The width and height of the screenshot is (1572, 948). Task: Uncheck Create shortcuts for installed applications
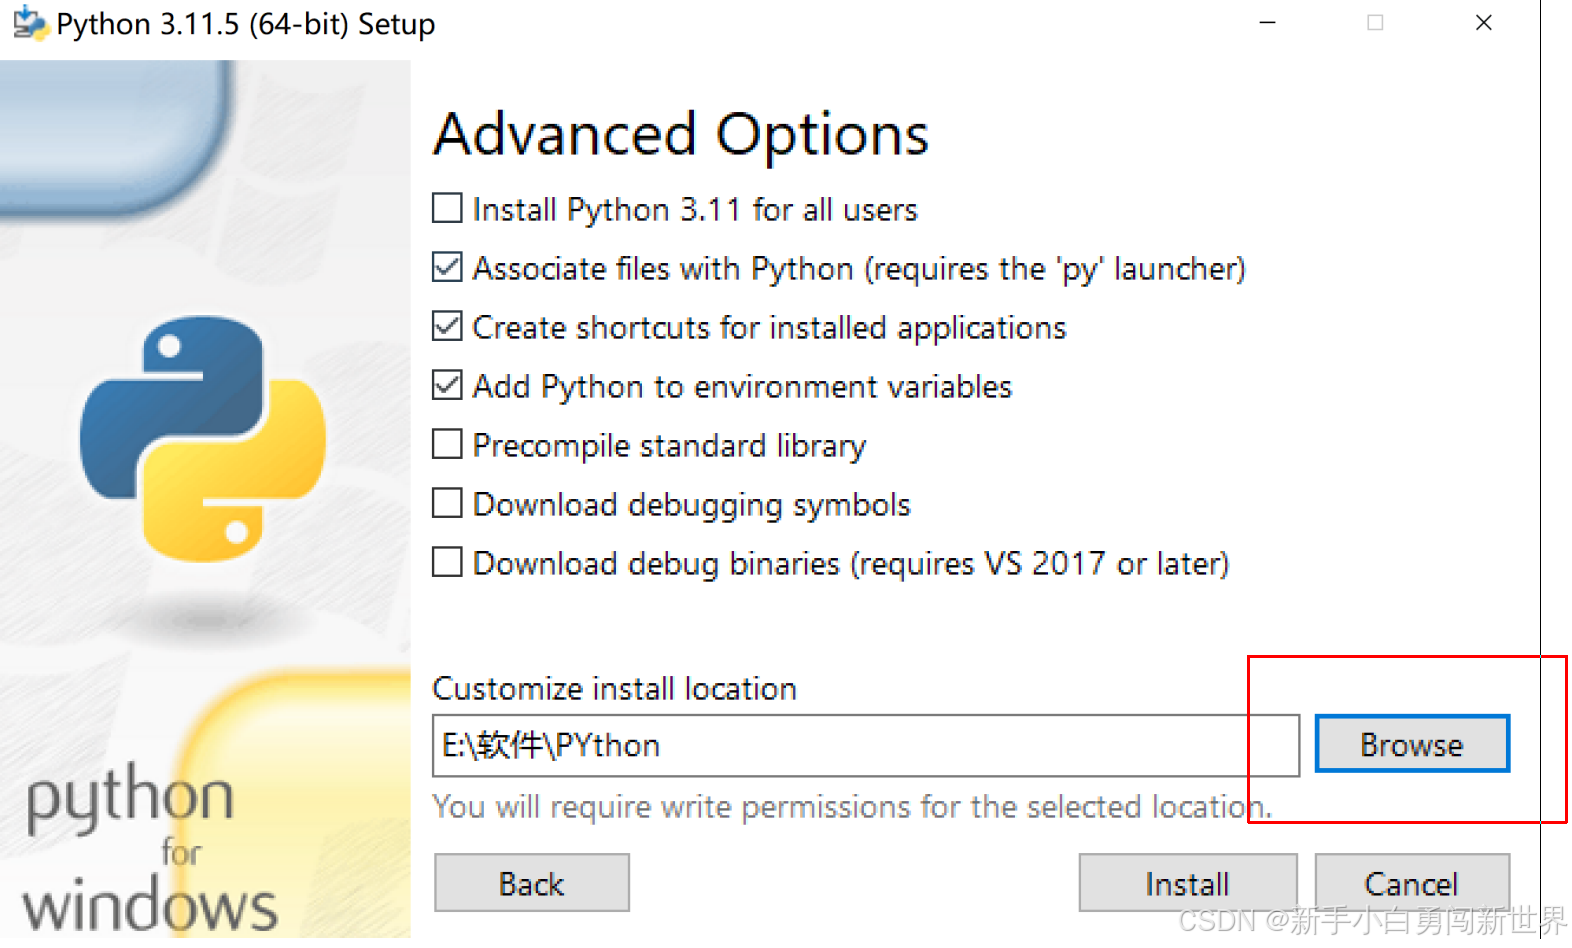(x=447, y=326)
